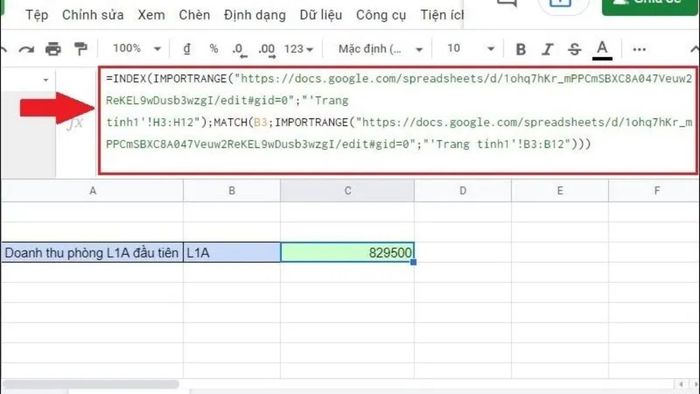Toggle bold formatting

point(521,49)
